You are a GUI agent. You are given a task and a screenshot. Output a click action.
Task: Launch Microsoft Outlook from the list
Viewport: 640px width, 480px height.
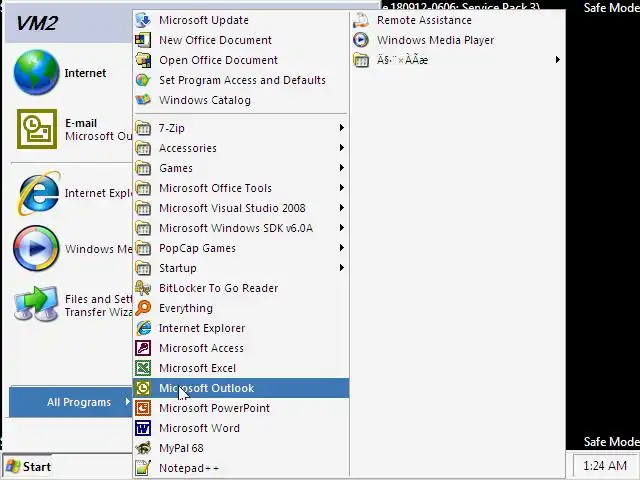(x=241, y=388)
